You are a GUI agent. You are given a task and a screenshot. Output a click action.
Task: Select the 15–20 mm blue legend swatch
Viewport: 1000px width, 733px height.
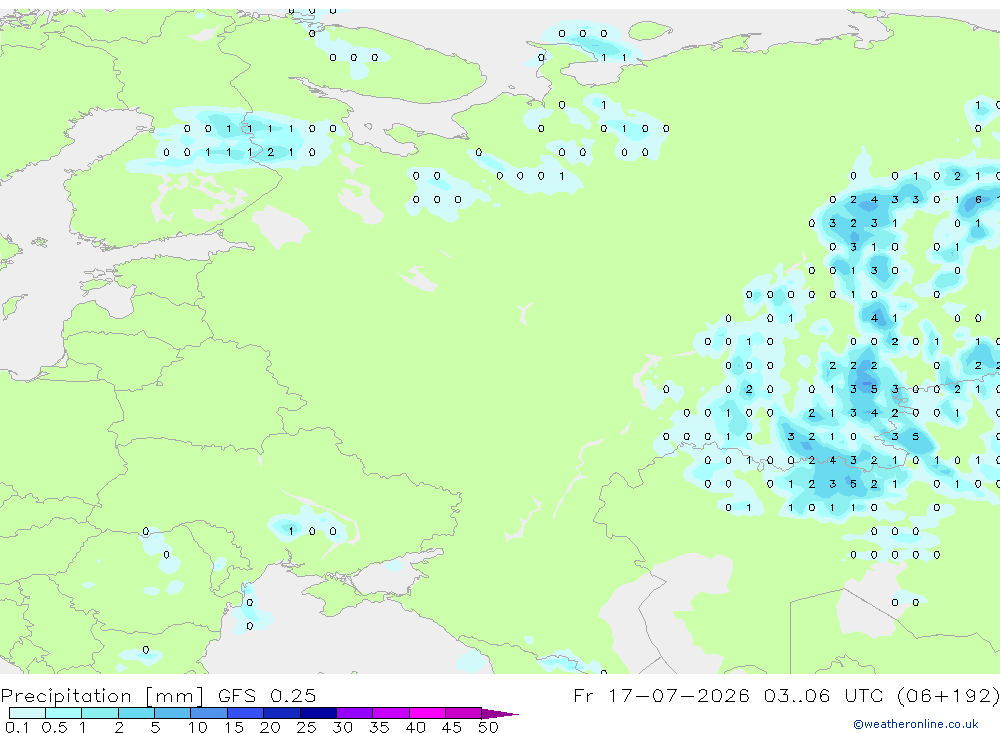tap(245, 713)
